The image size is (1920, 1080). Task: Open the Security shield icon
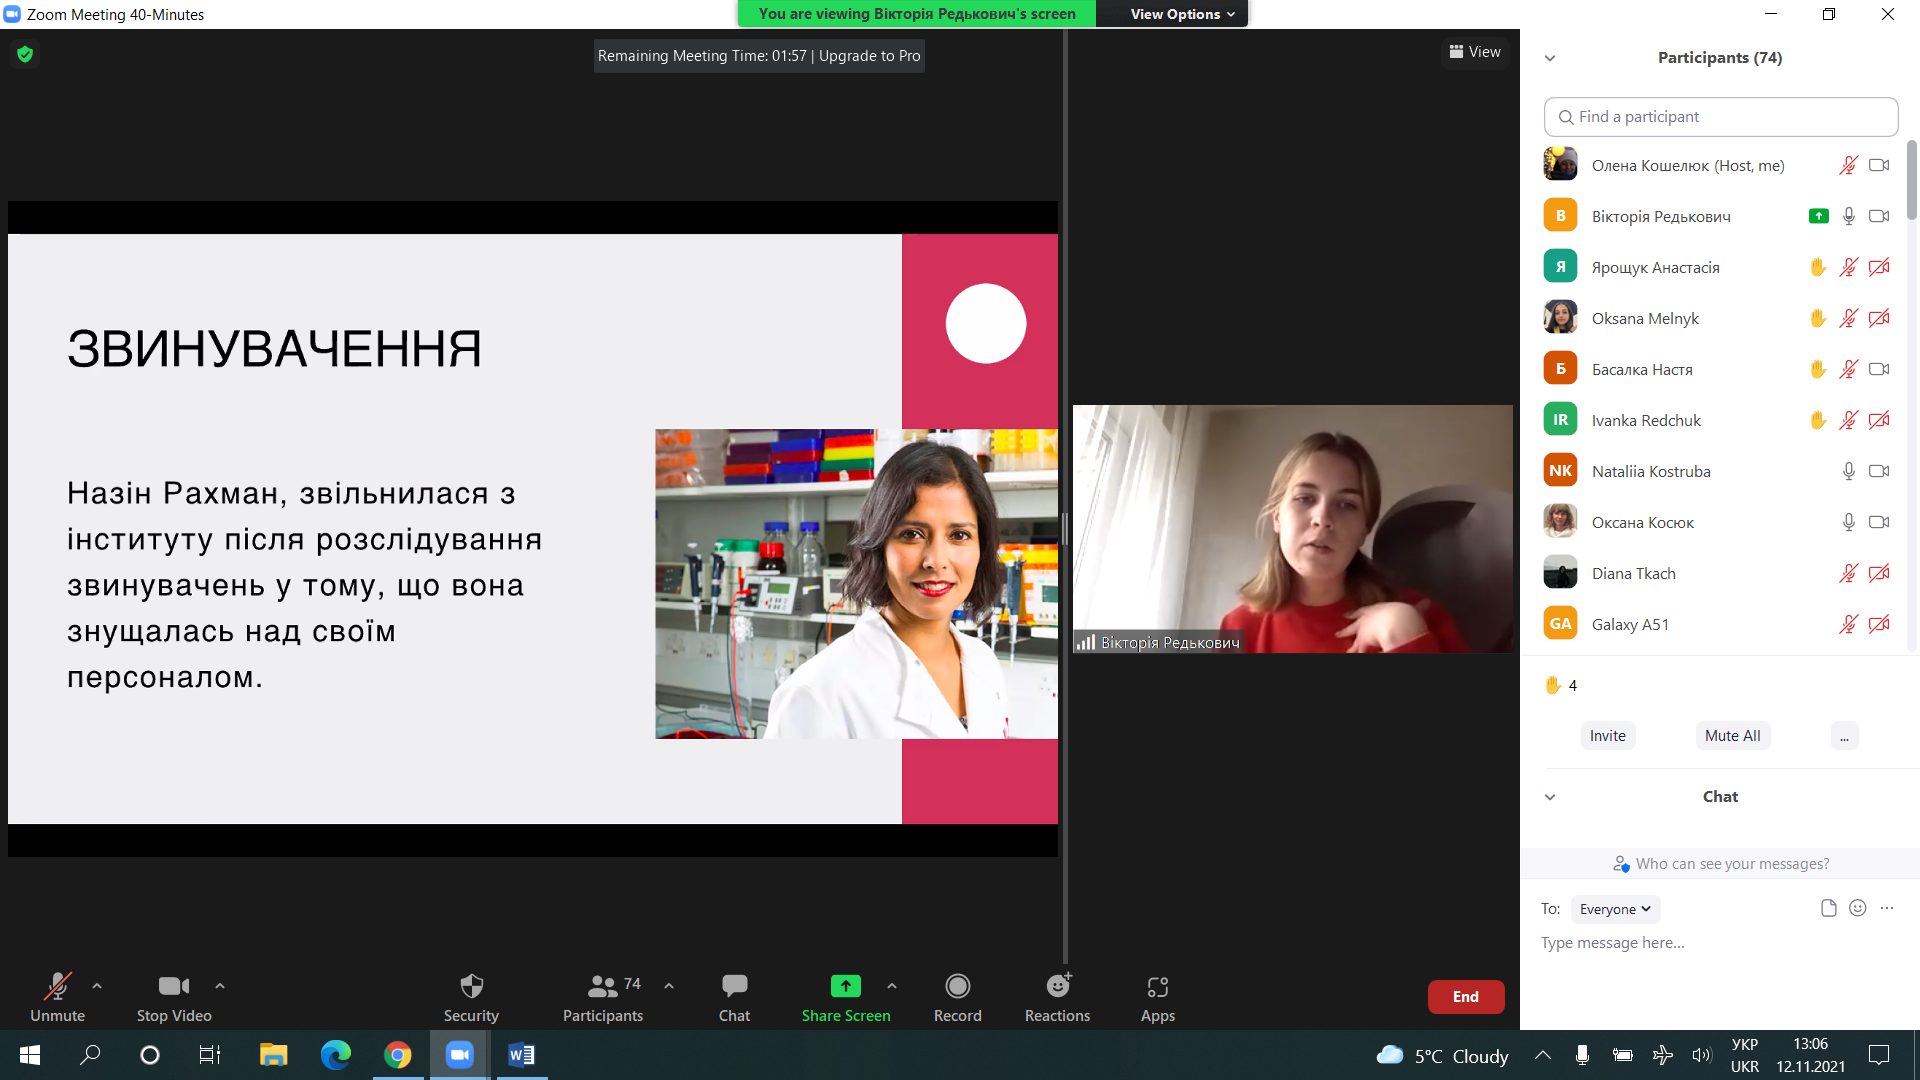tap(471, 987)
